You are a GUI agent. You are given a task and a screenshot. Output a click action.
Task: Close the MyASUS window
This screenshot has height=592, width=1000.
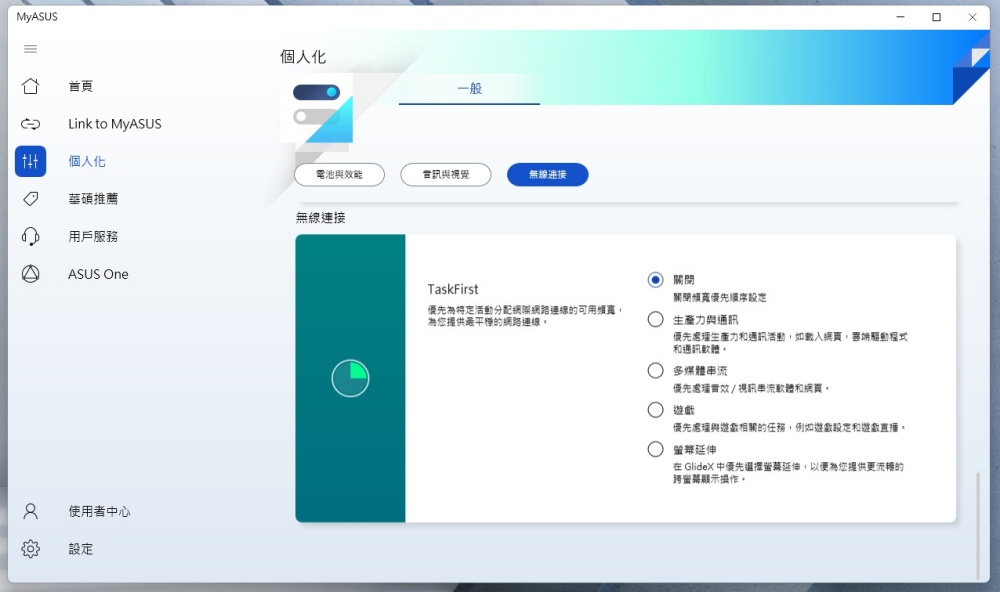click(972, 17)
